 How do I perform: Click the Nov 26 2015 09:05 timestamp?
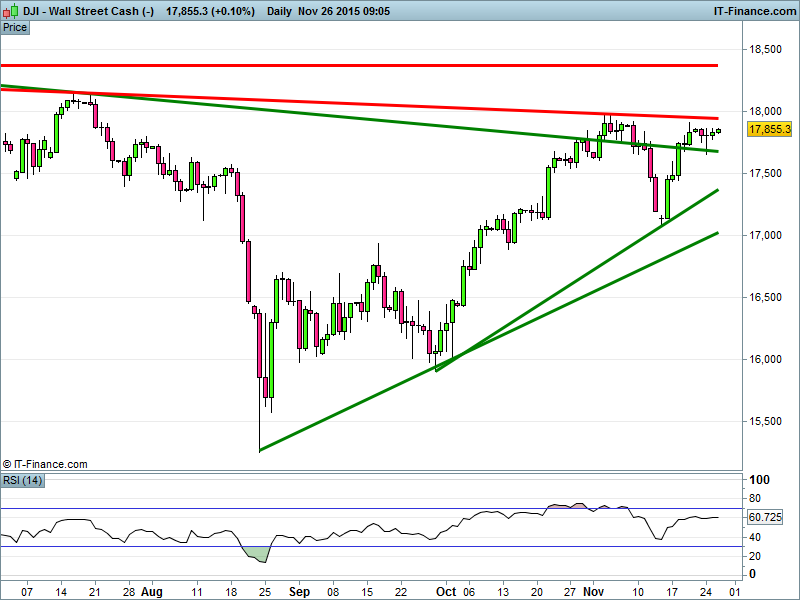[343, 12]
